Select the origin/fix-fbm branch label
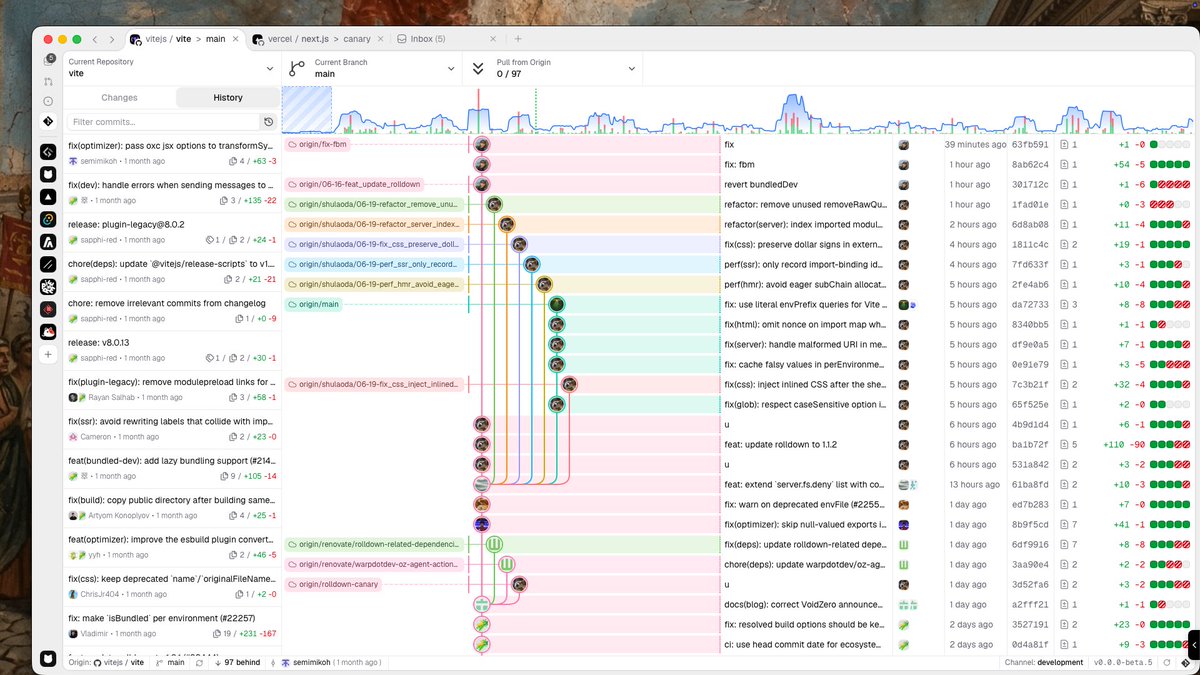1200x675 pixels. click(316, 144)
